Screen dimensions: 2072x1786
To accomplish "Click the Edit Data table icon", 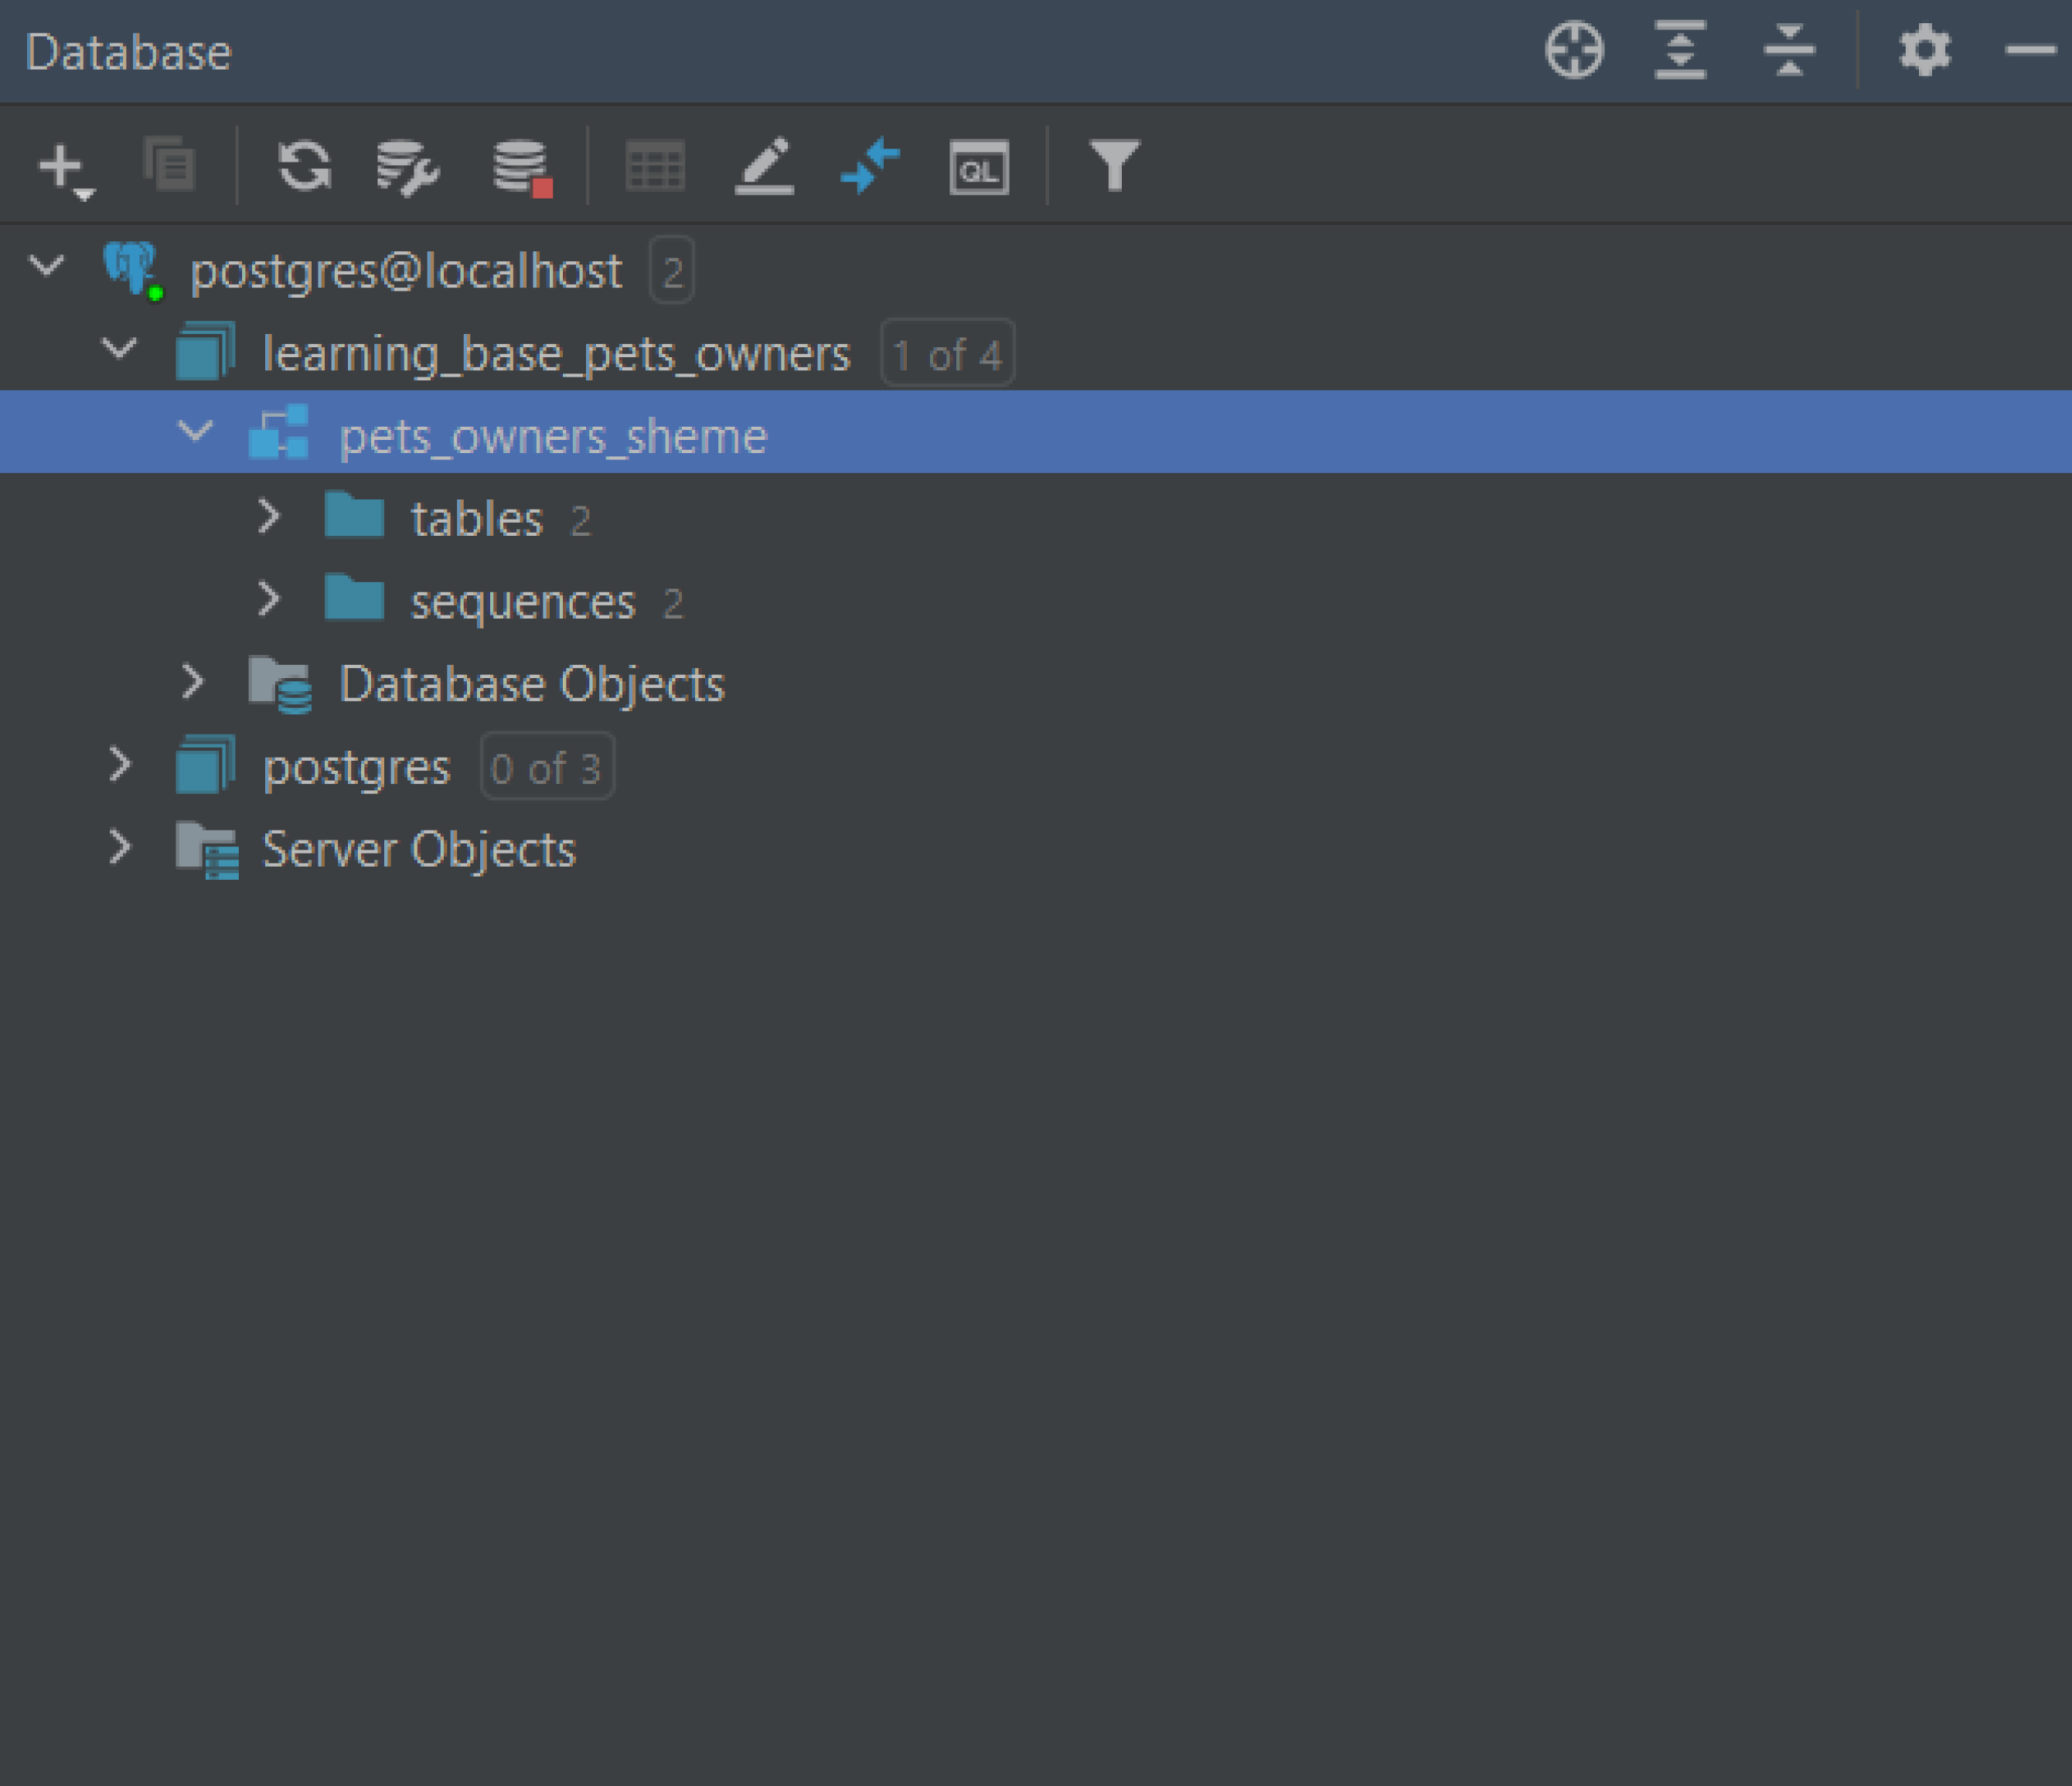I will pos(655,166).
